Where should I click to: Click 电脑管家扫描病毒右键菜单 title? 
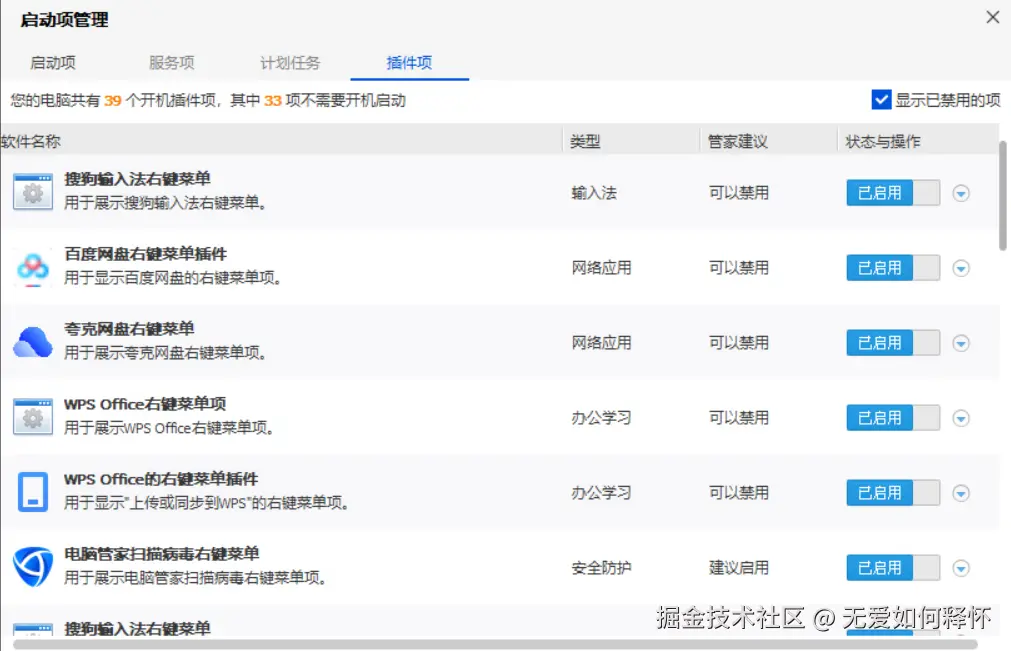click(161, 553)
